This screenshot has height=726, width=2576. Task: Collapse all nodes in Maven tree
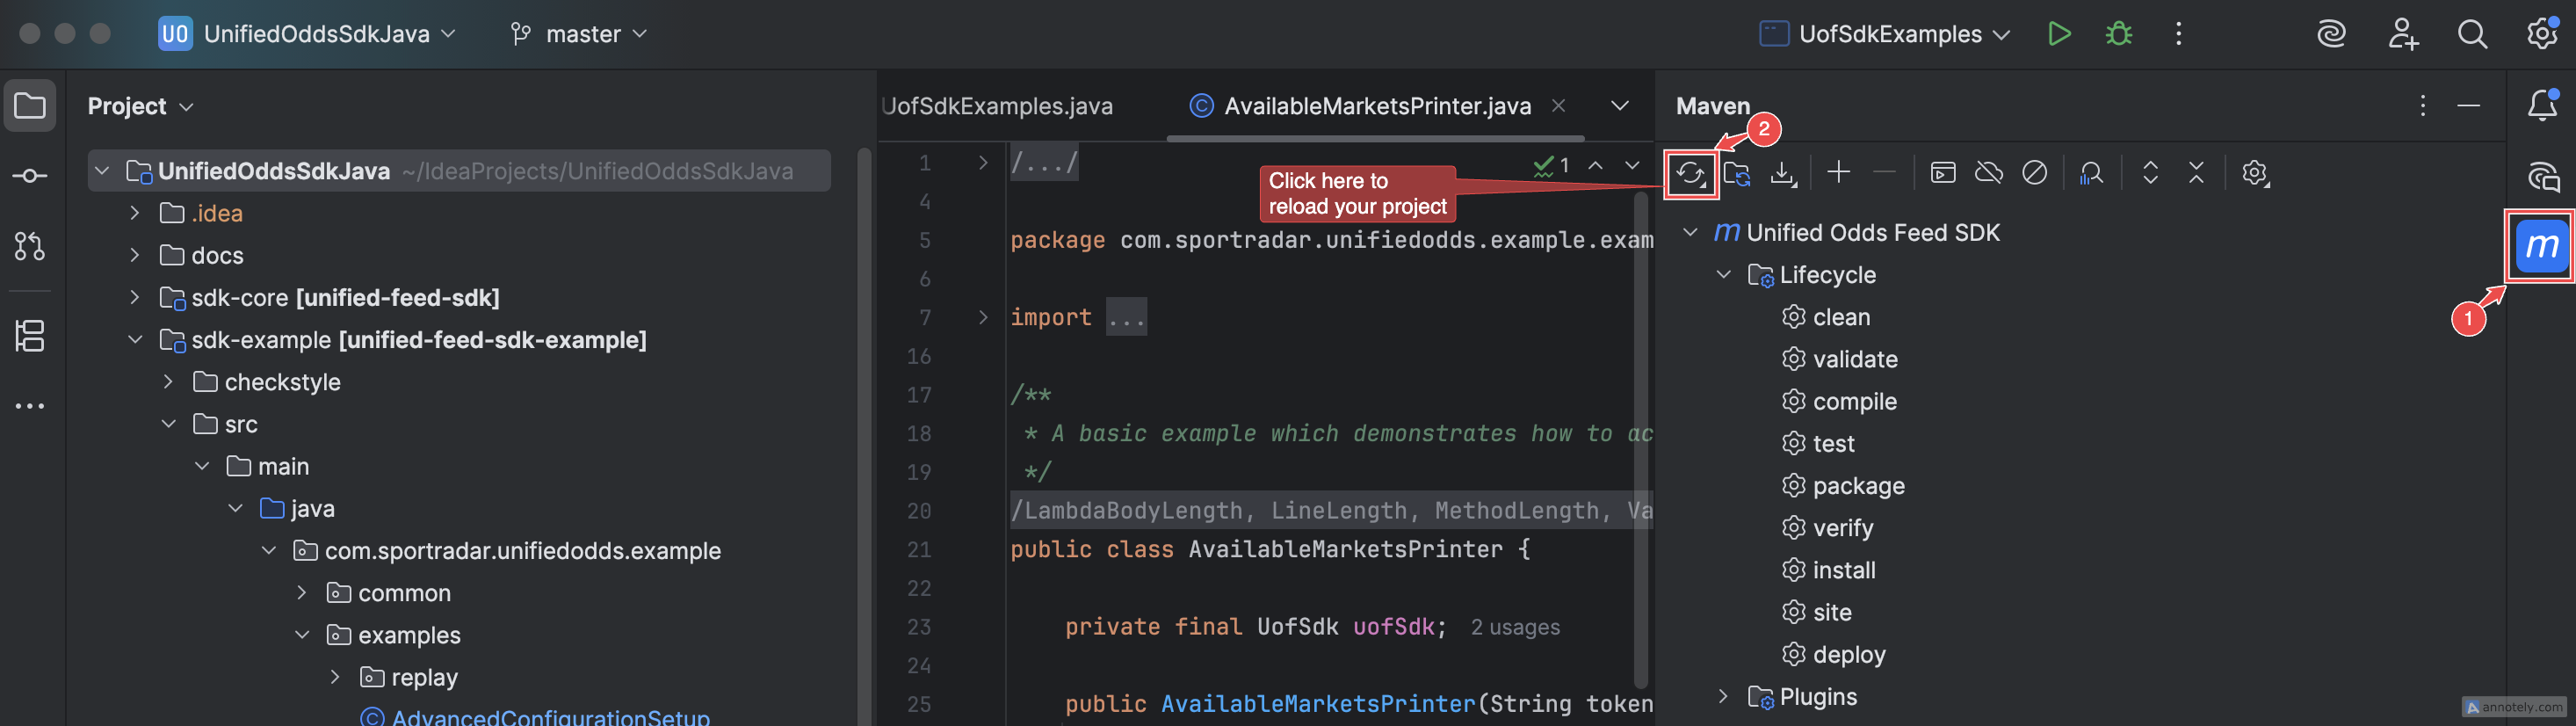(x=2196, y=173)
